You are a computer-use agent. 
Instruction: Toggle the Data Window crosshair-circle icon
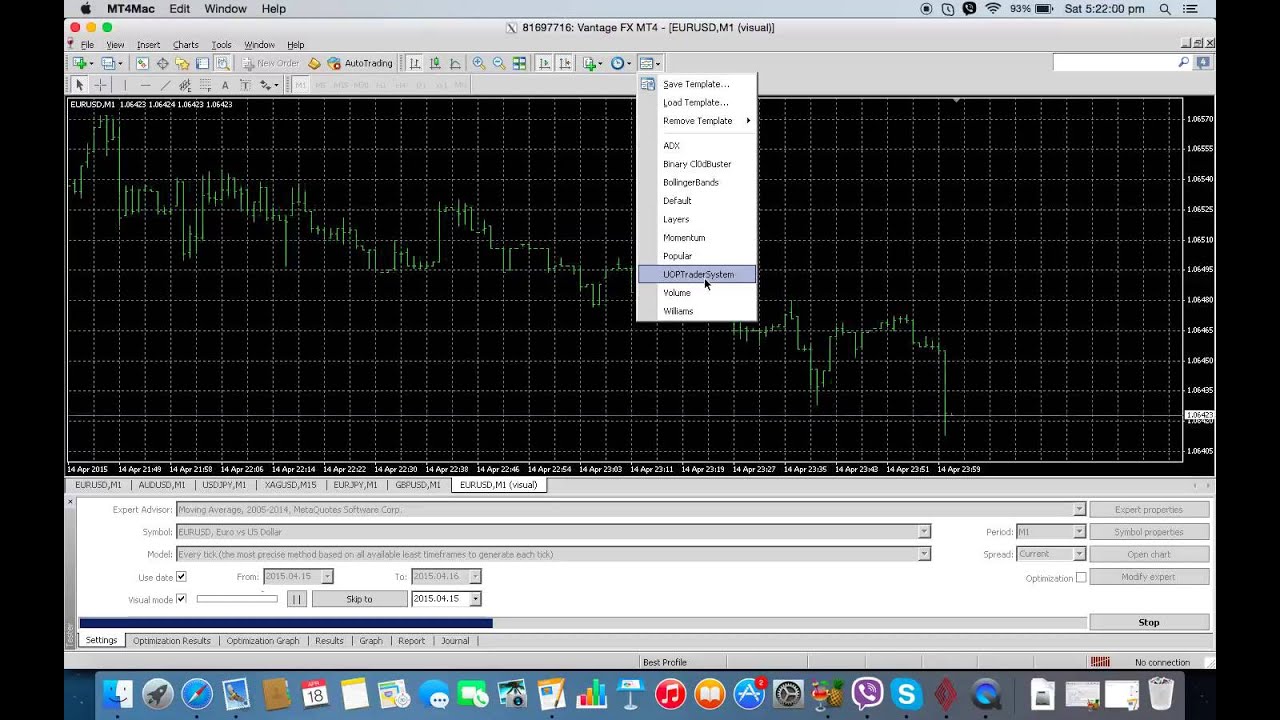click(162, 63)
